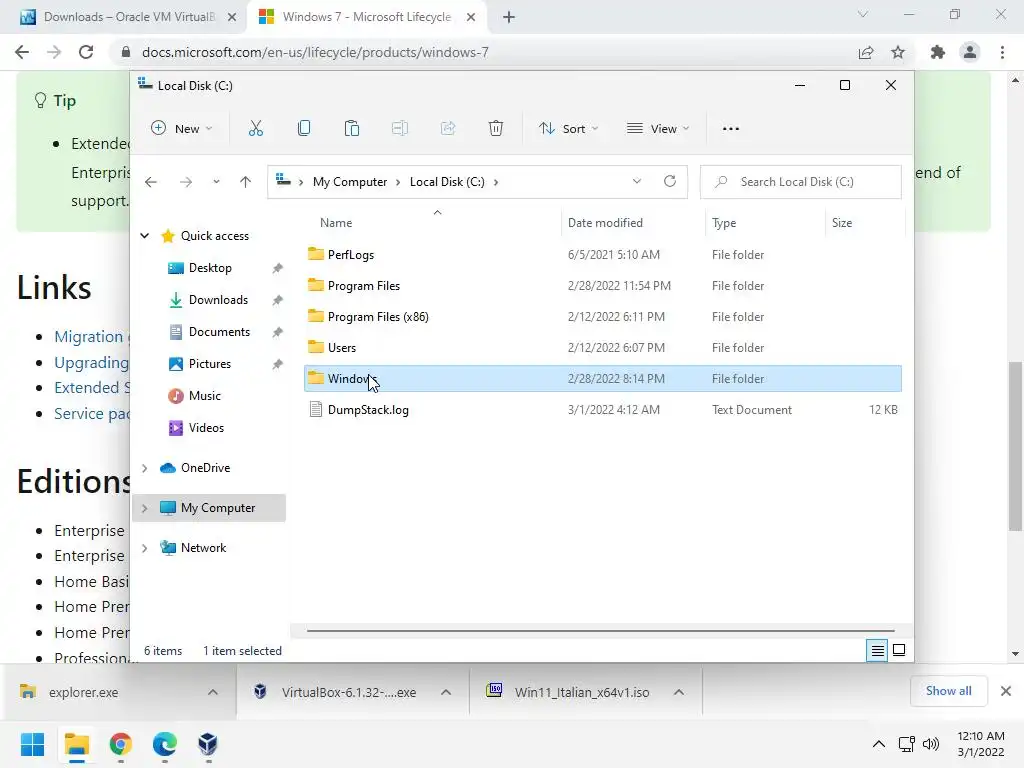Select Downloads in Quick access

(218, 300)
